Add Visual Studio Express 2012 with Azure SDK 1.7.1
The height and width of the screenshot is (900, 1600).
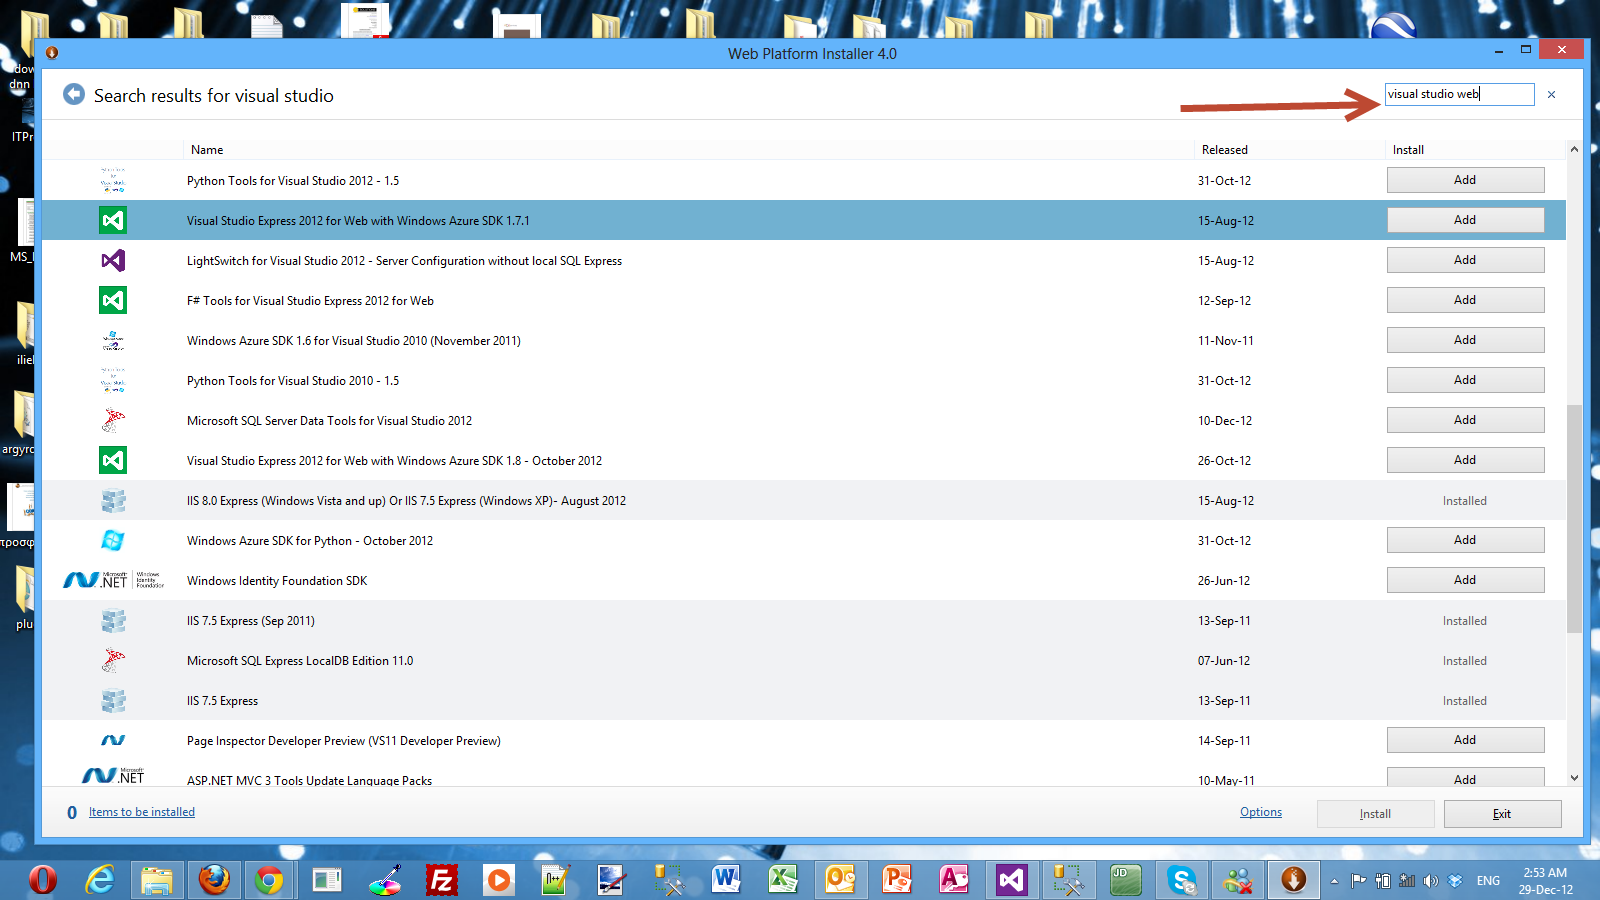pos(1465,220)
